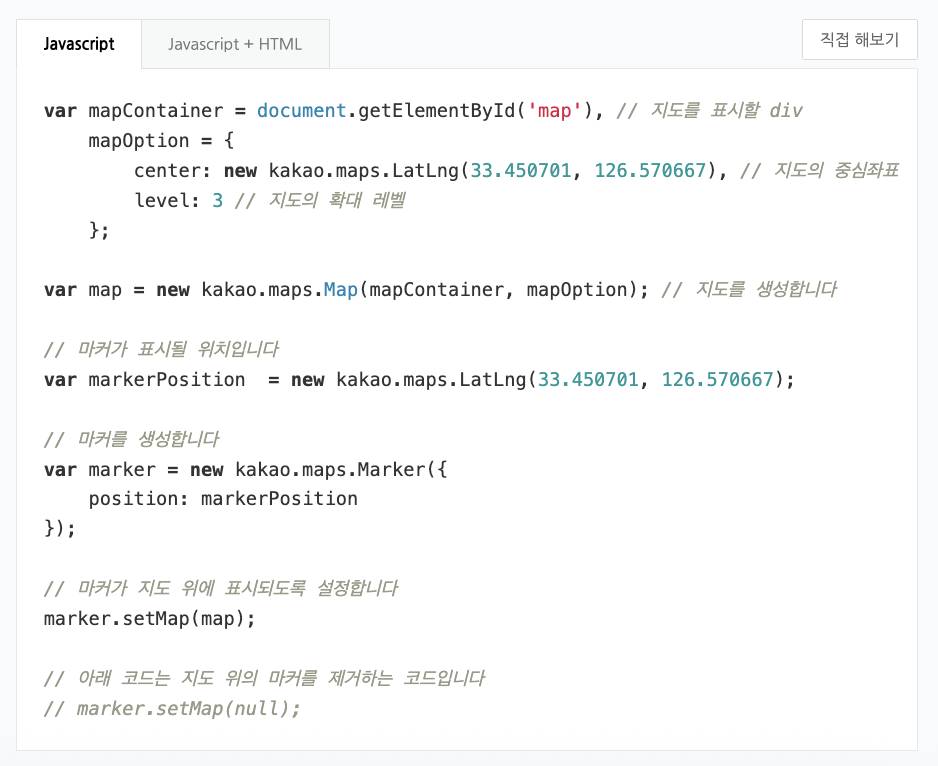
Task: Click 126.570667 in the markerPosition line
Action: click(x=718, y=379)
